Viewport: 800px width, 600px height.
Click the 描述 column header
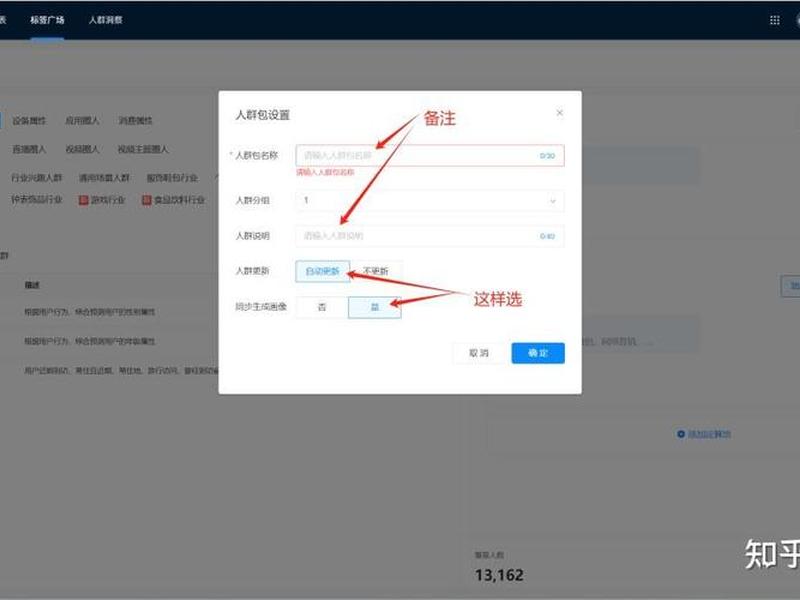pos(32,285)
